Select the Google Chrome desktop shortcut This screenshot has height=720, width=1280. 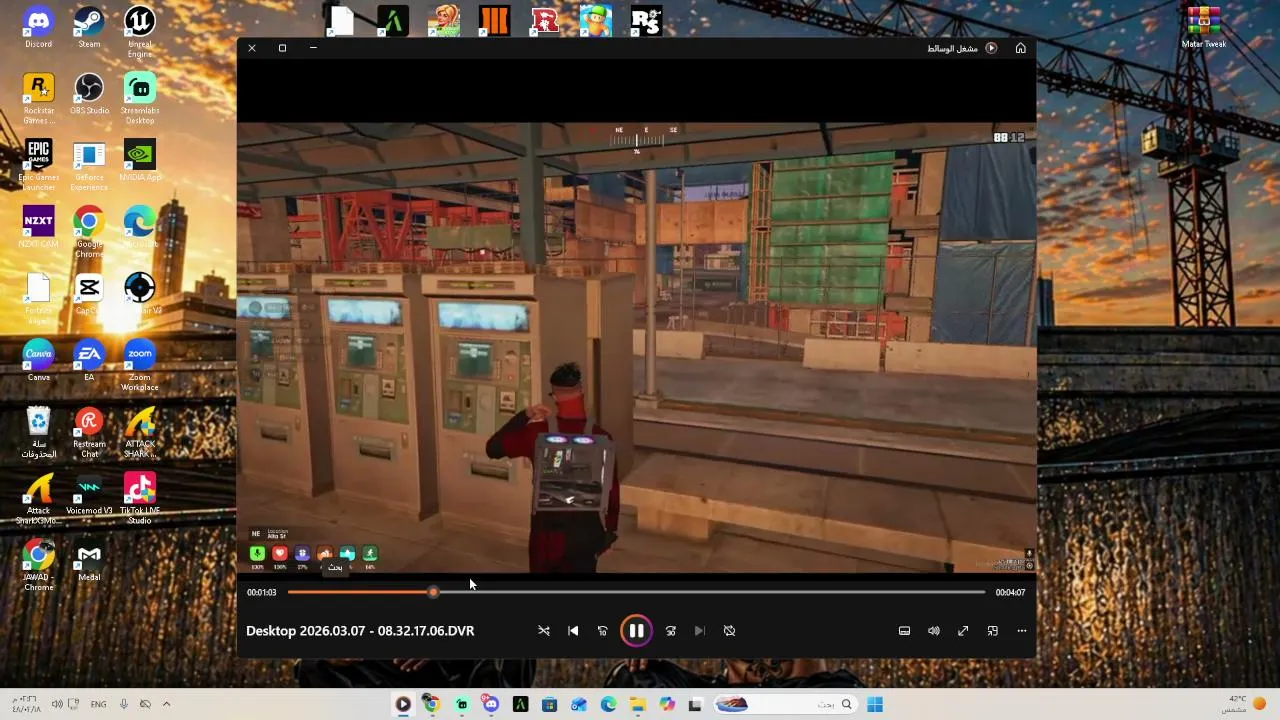[89, 233]
